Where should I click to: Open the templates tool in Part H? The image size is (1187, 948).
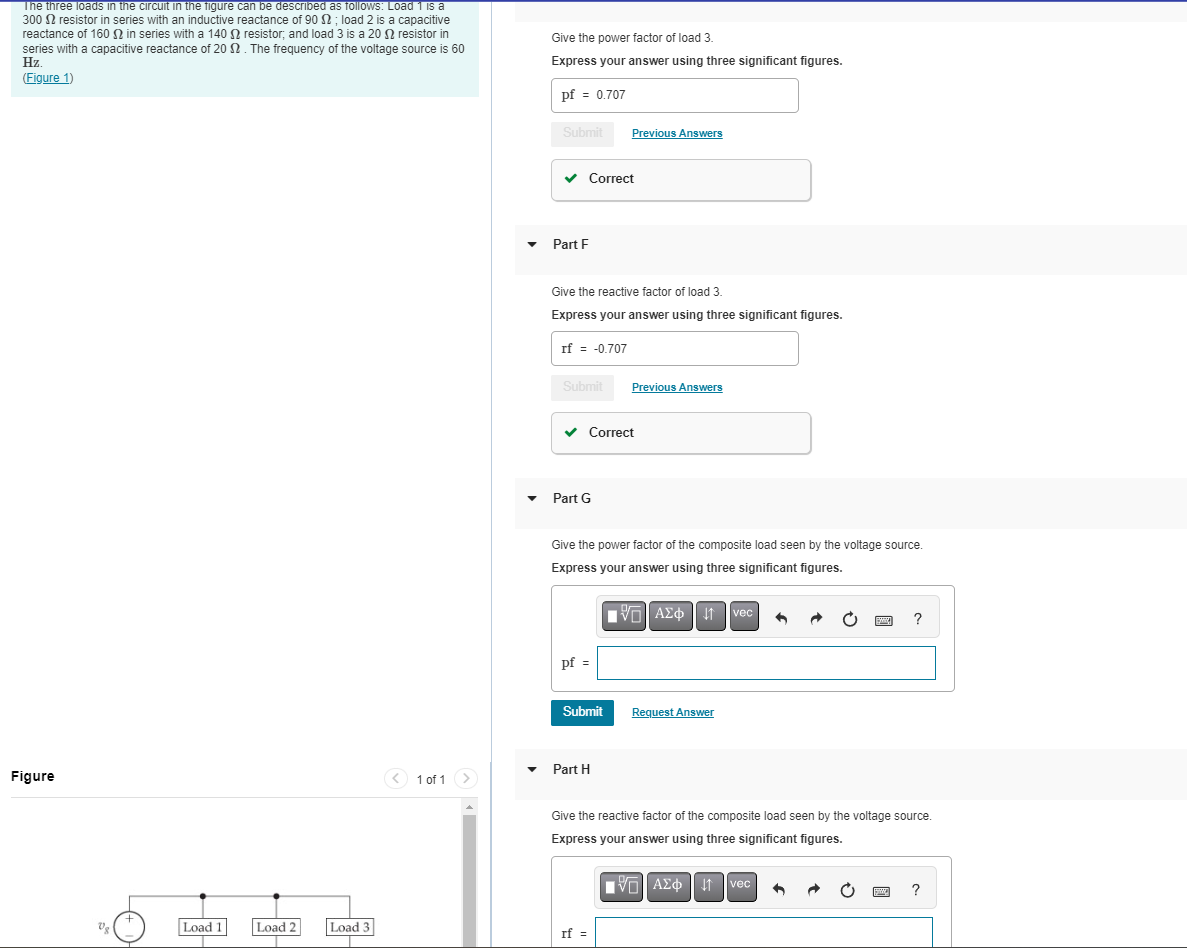point(622,886)
